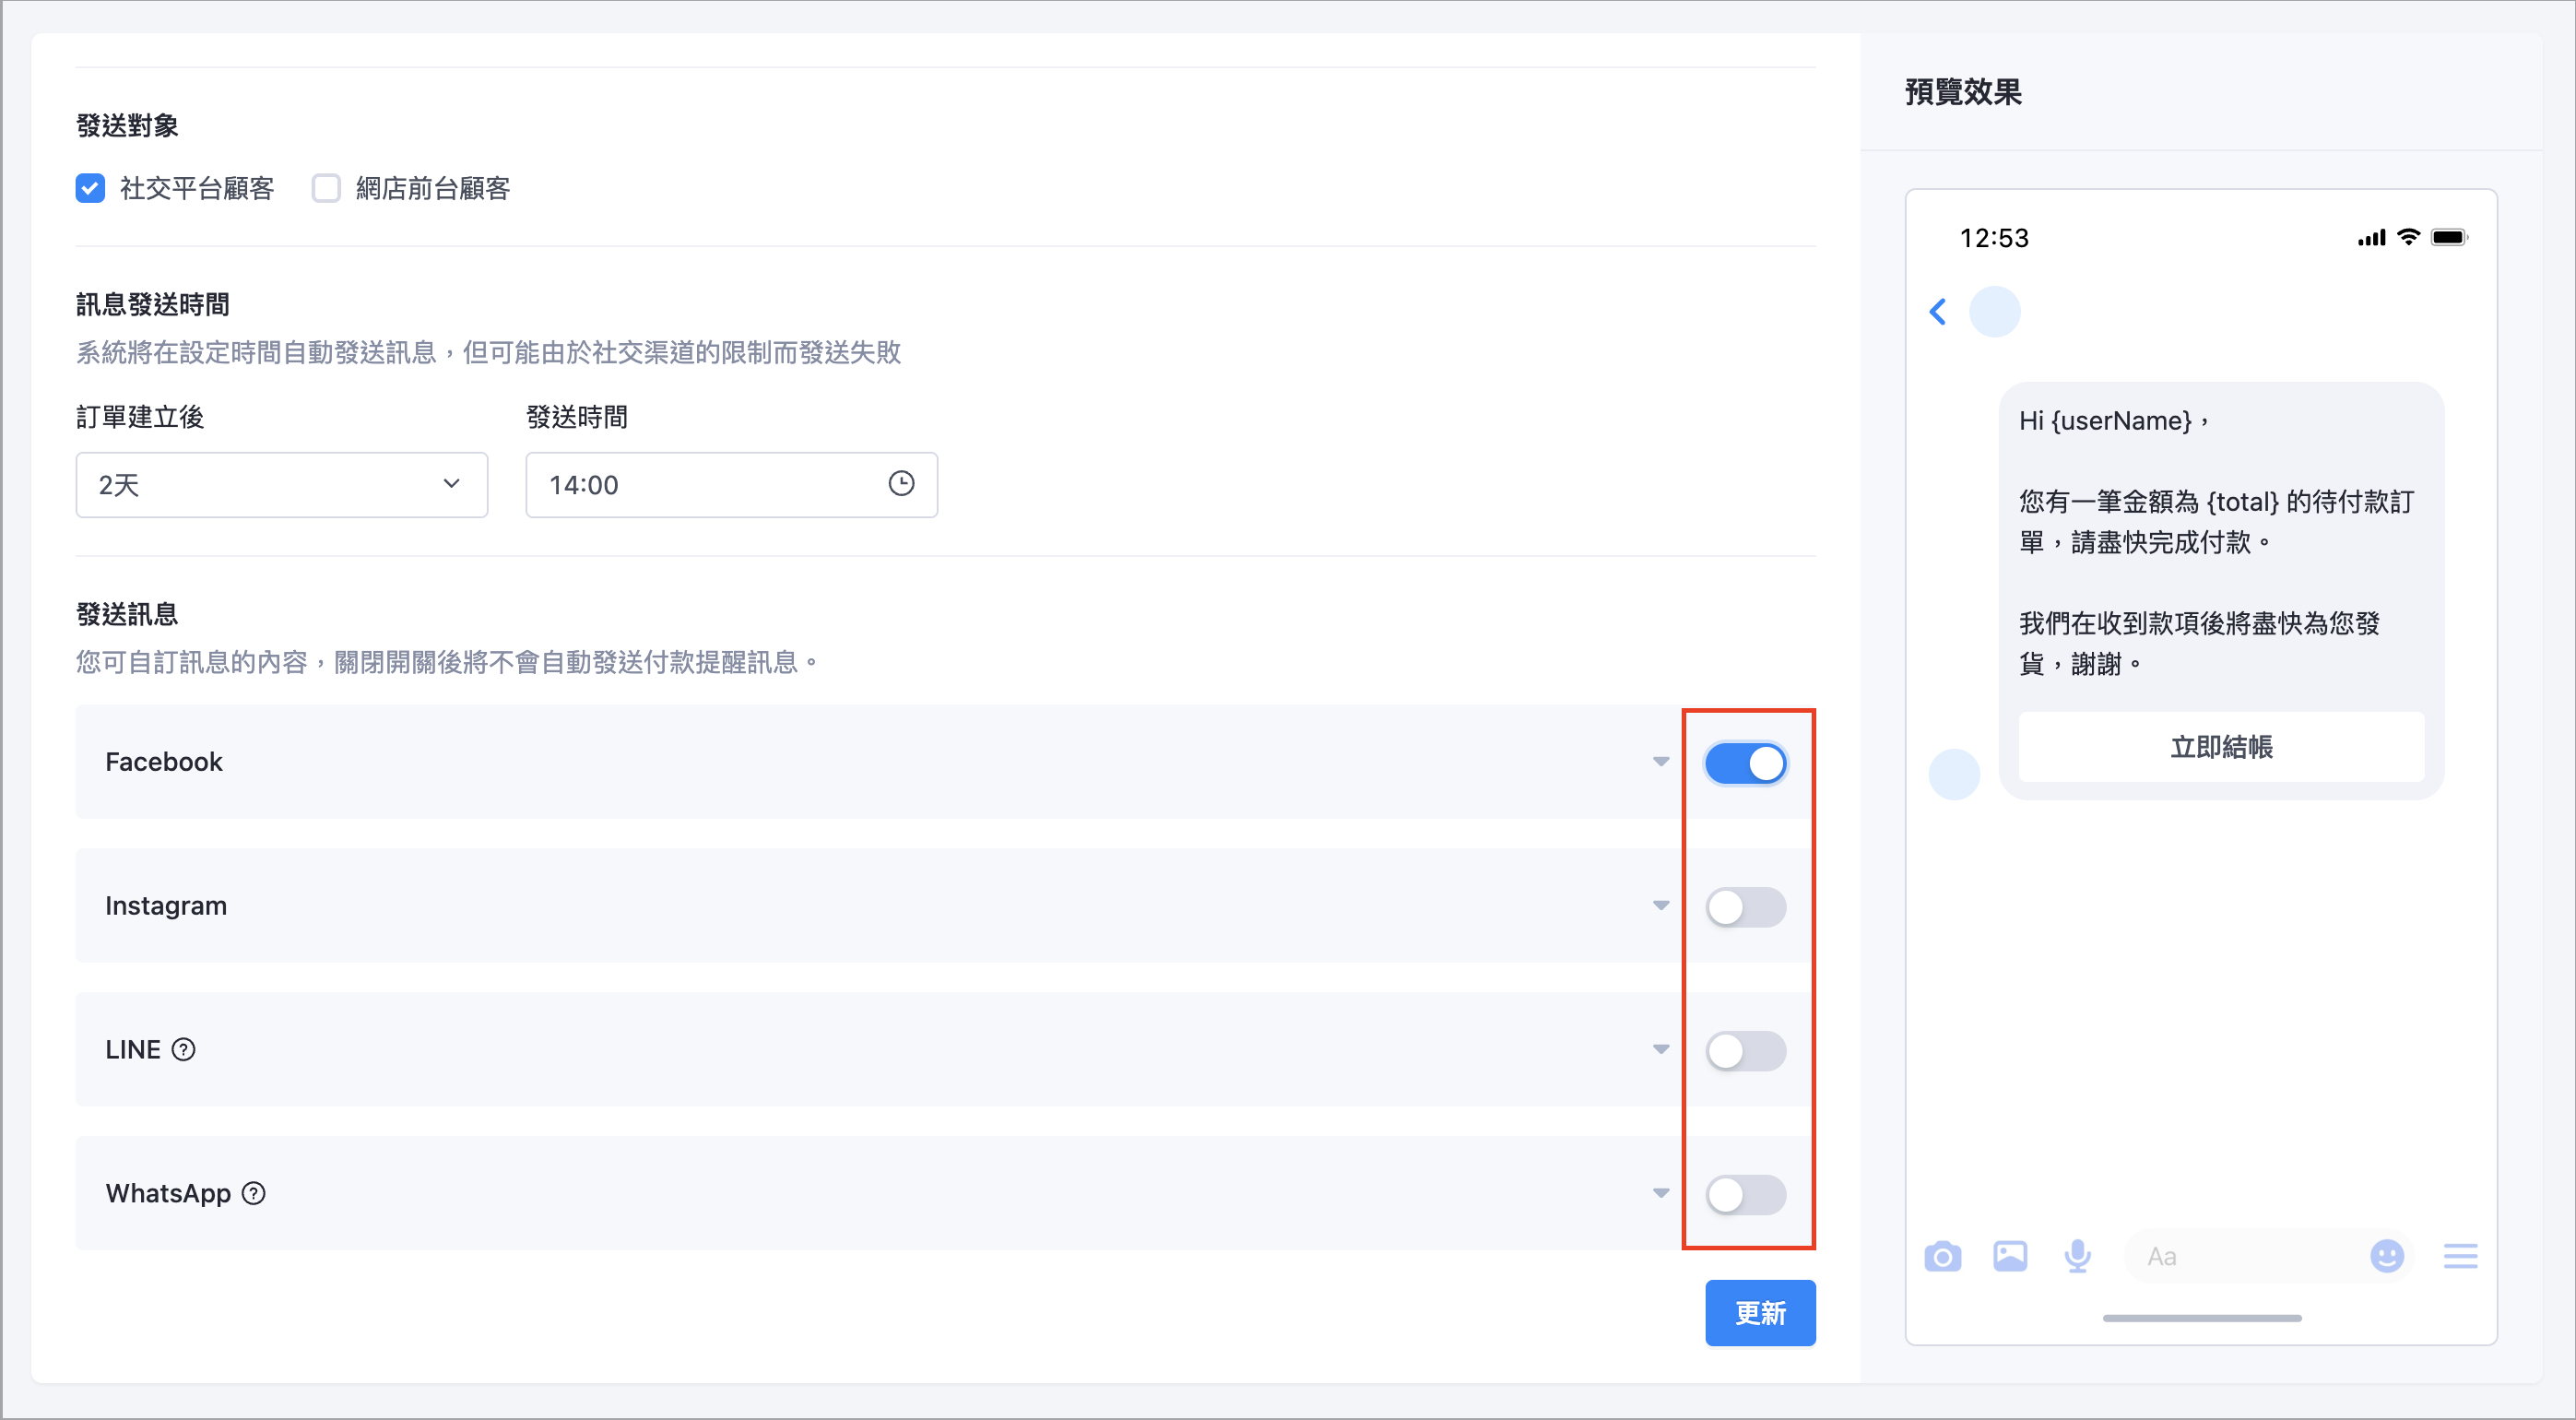Click the LINE row label
Viewport: 2576px width, 1420px height.
pyautogui.click(x=133, y=1050)
